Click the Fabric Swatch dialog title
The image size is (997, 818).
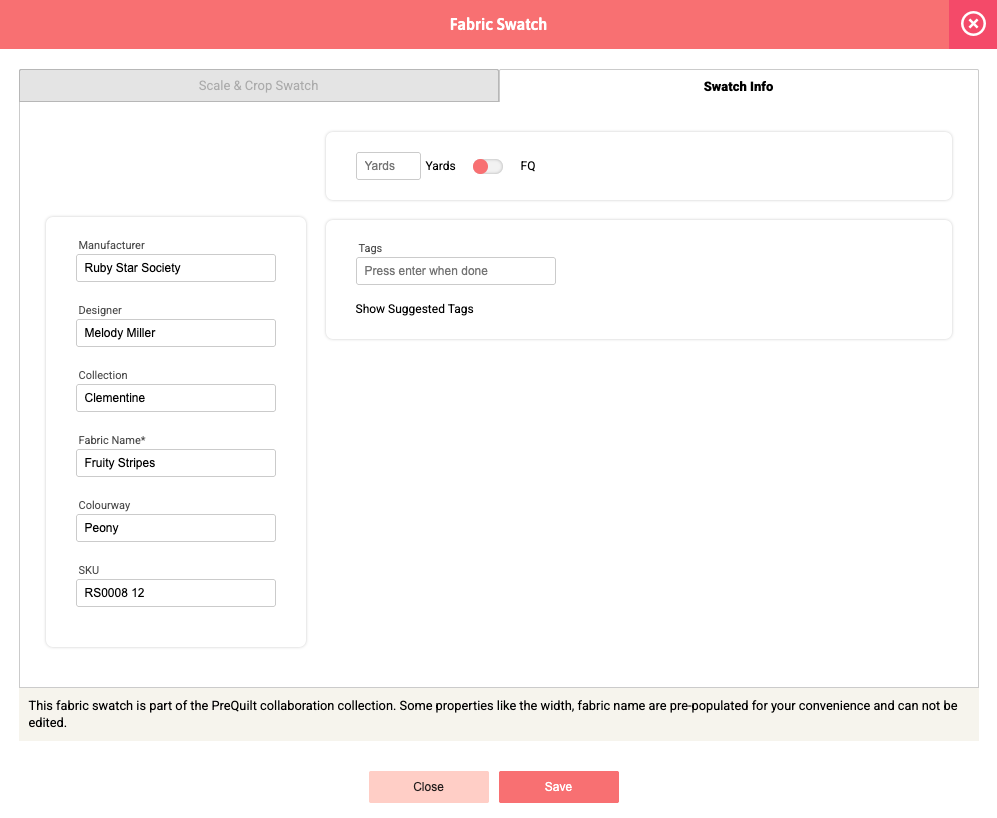(x=498, y=24)
